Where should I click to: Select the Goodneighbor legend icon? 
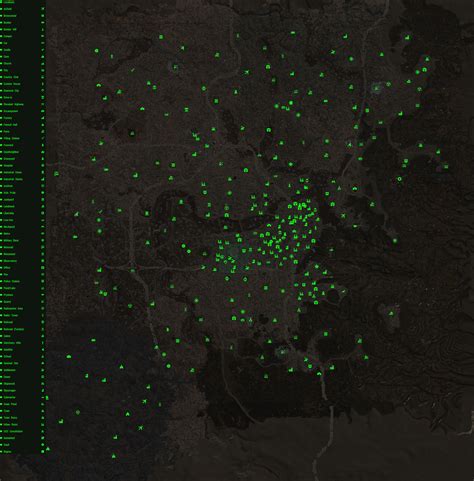[x=43, y=152]
